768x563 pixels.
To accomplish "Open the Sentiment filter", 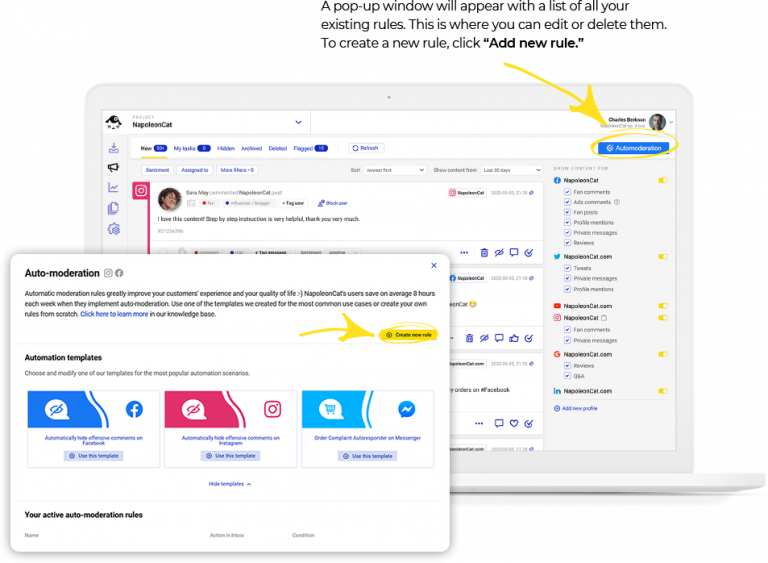I will (x=157, y=170).
